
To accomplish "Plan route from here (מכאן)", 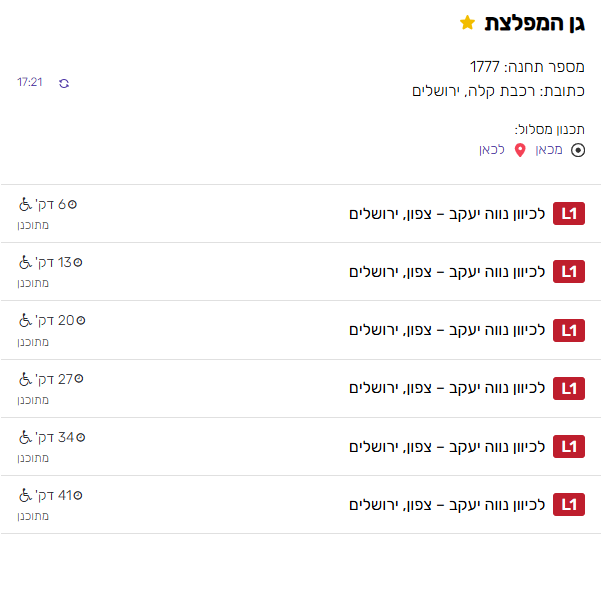I will pyautogui.click(x=550, y=150).
